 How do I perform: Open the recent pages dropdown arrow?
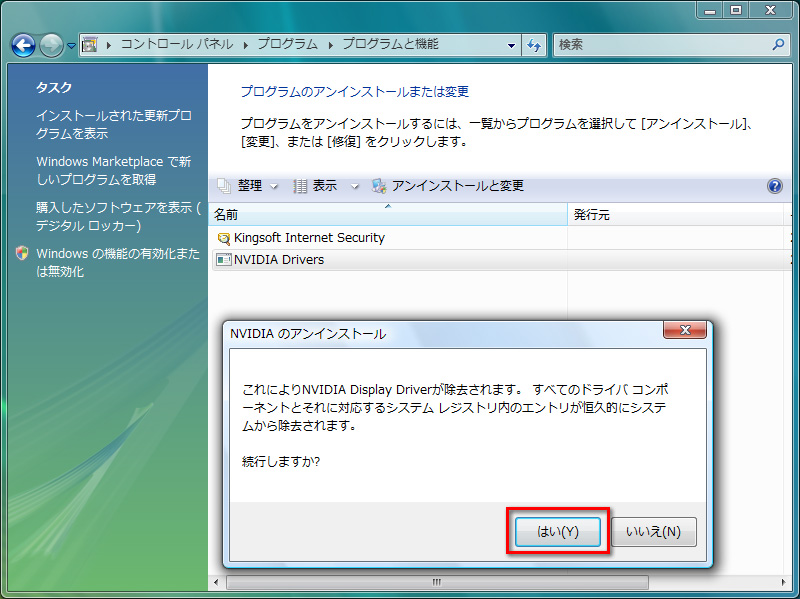coord(71,46)
